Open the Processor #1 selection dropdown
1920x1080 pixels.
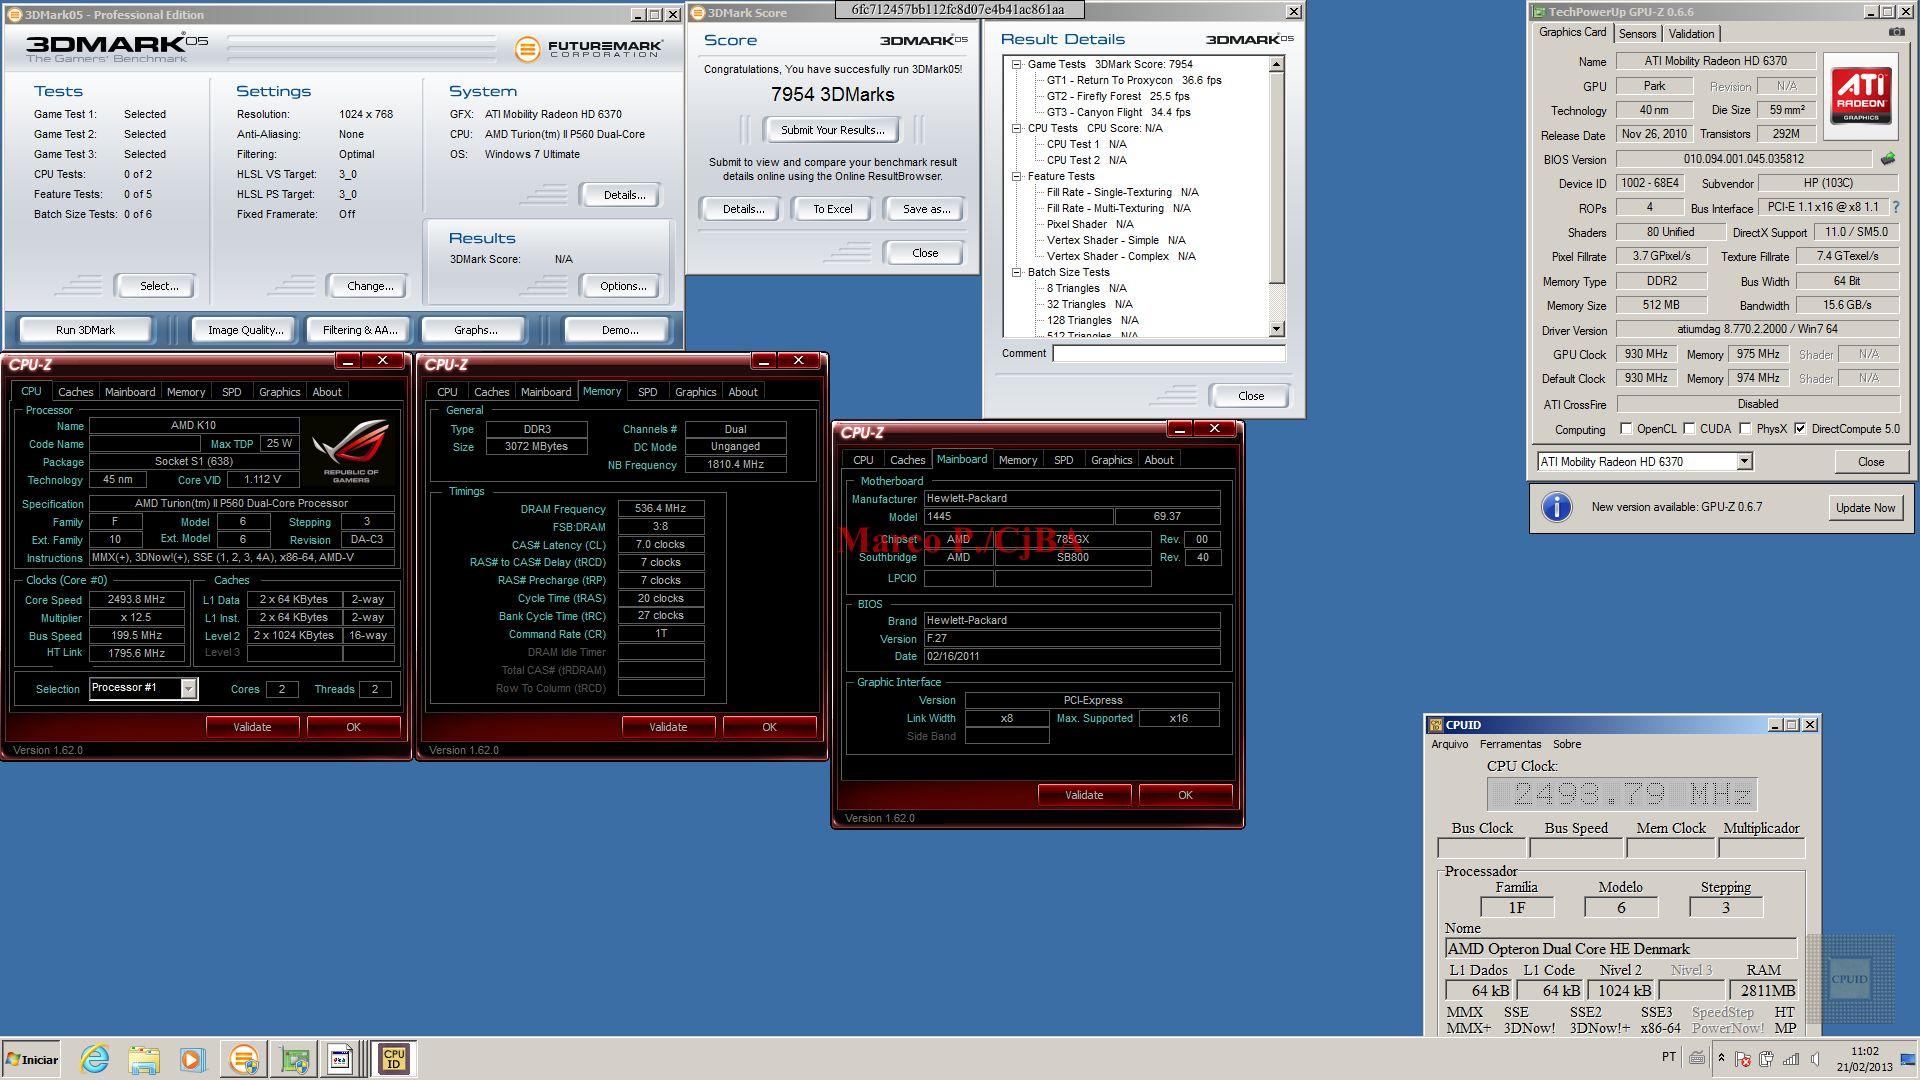point(188,688)
